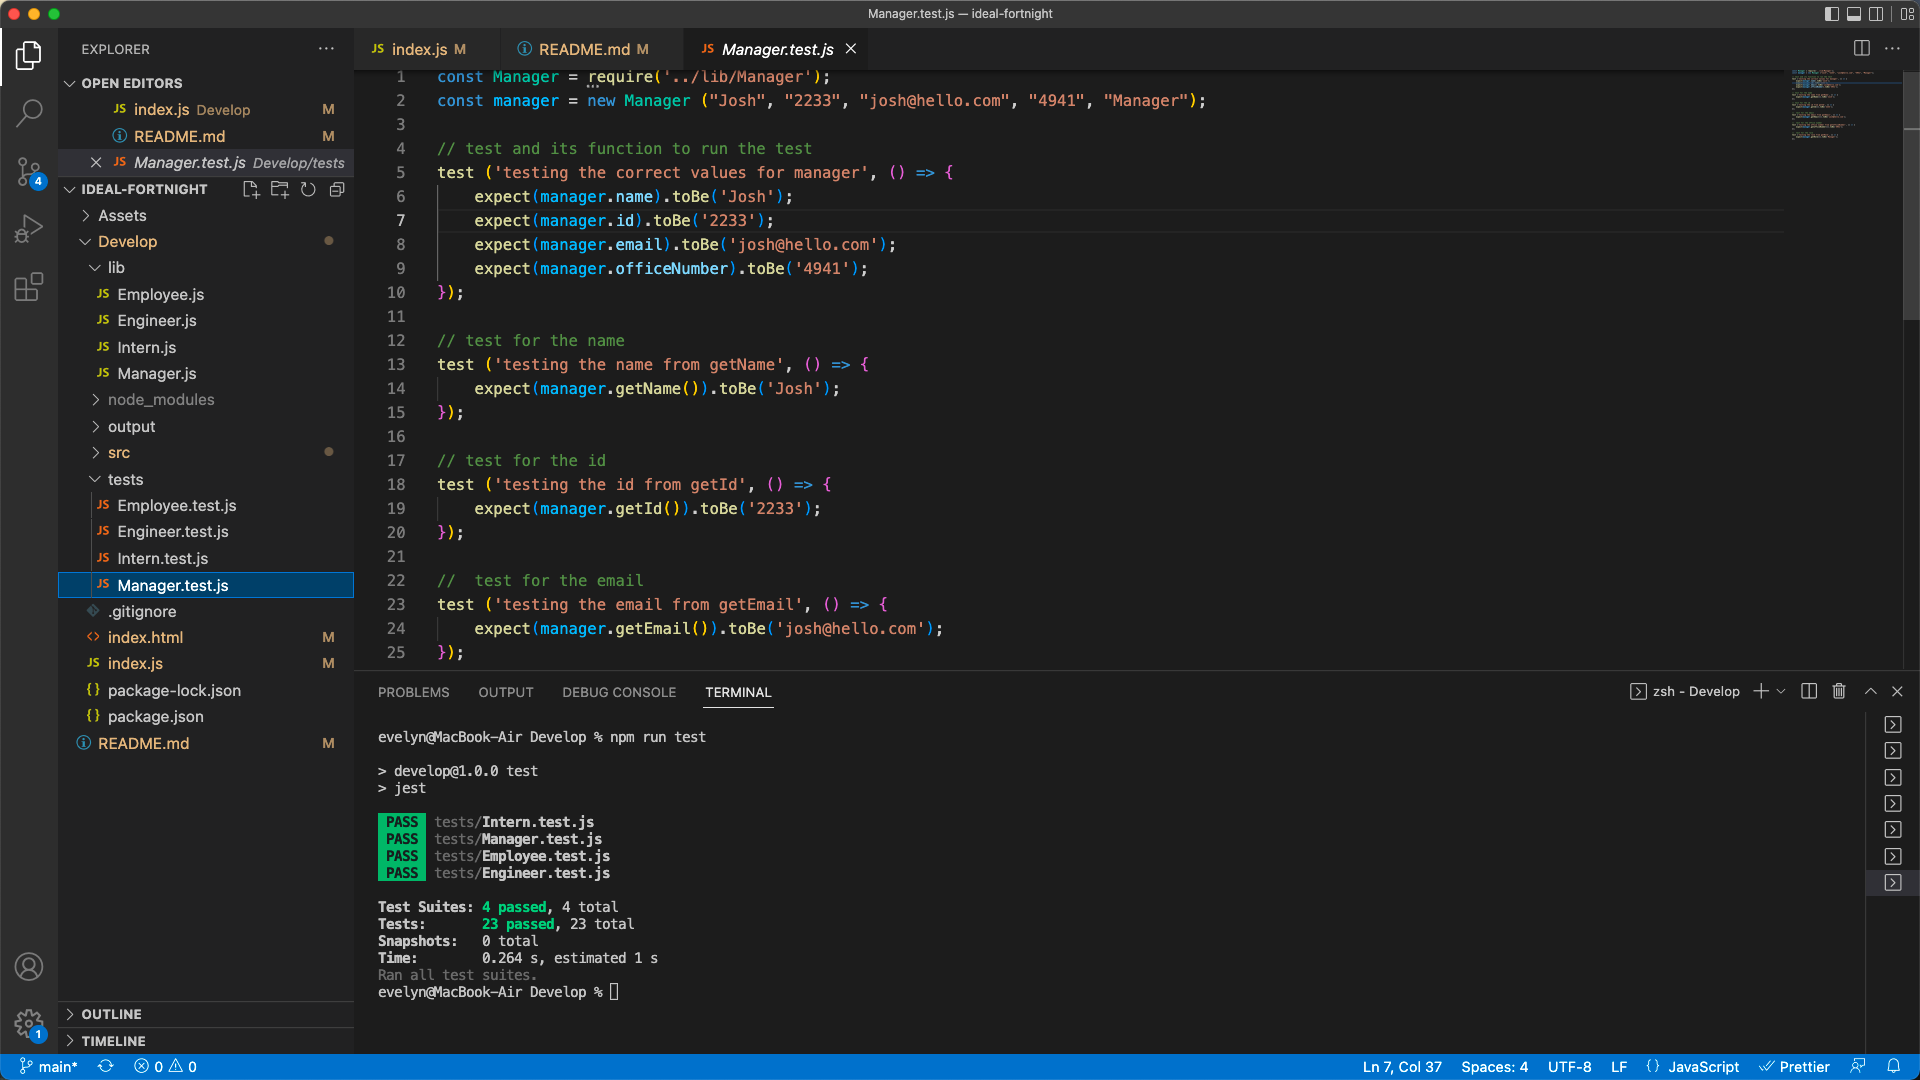The image size is (1920, 1080).
Task: Expand the OUTLINE section
Action: pos(111,1014)
